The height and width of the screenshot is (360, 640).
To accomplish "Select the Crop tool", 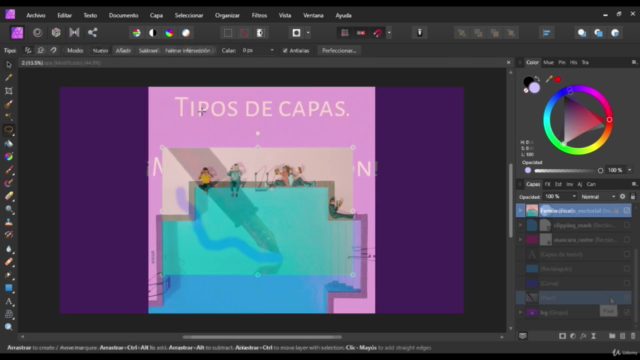I will tap(9, 91).
